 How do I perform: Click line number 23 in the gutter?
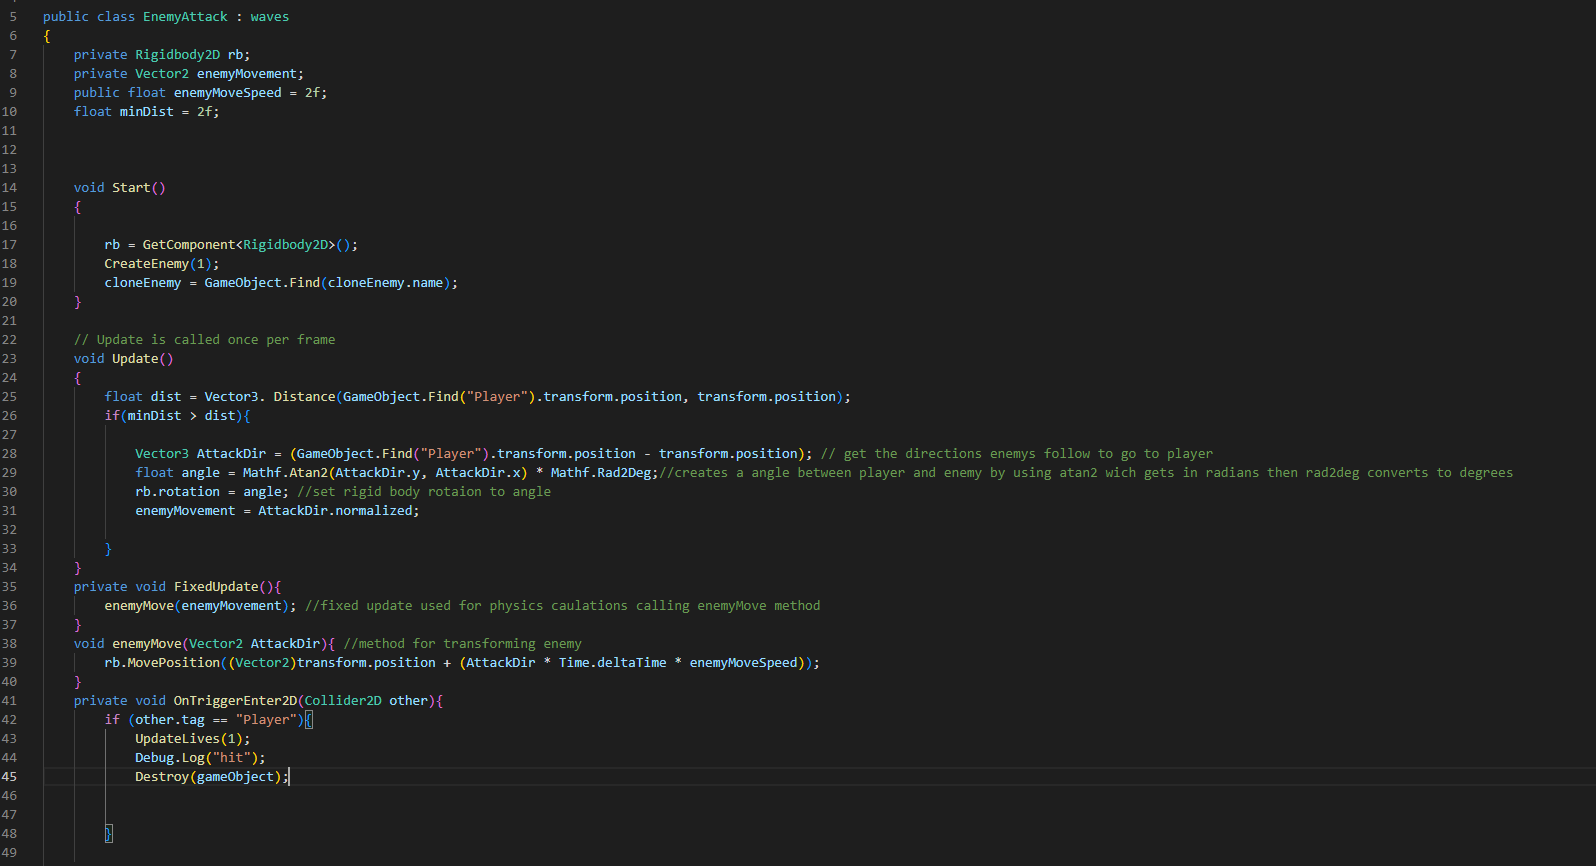(x=9, y=359)
